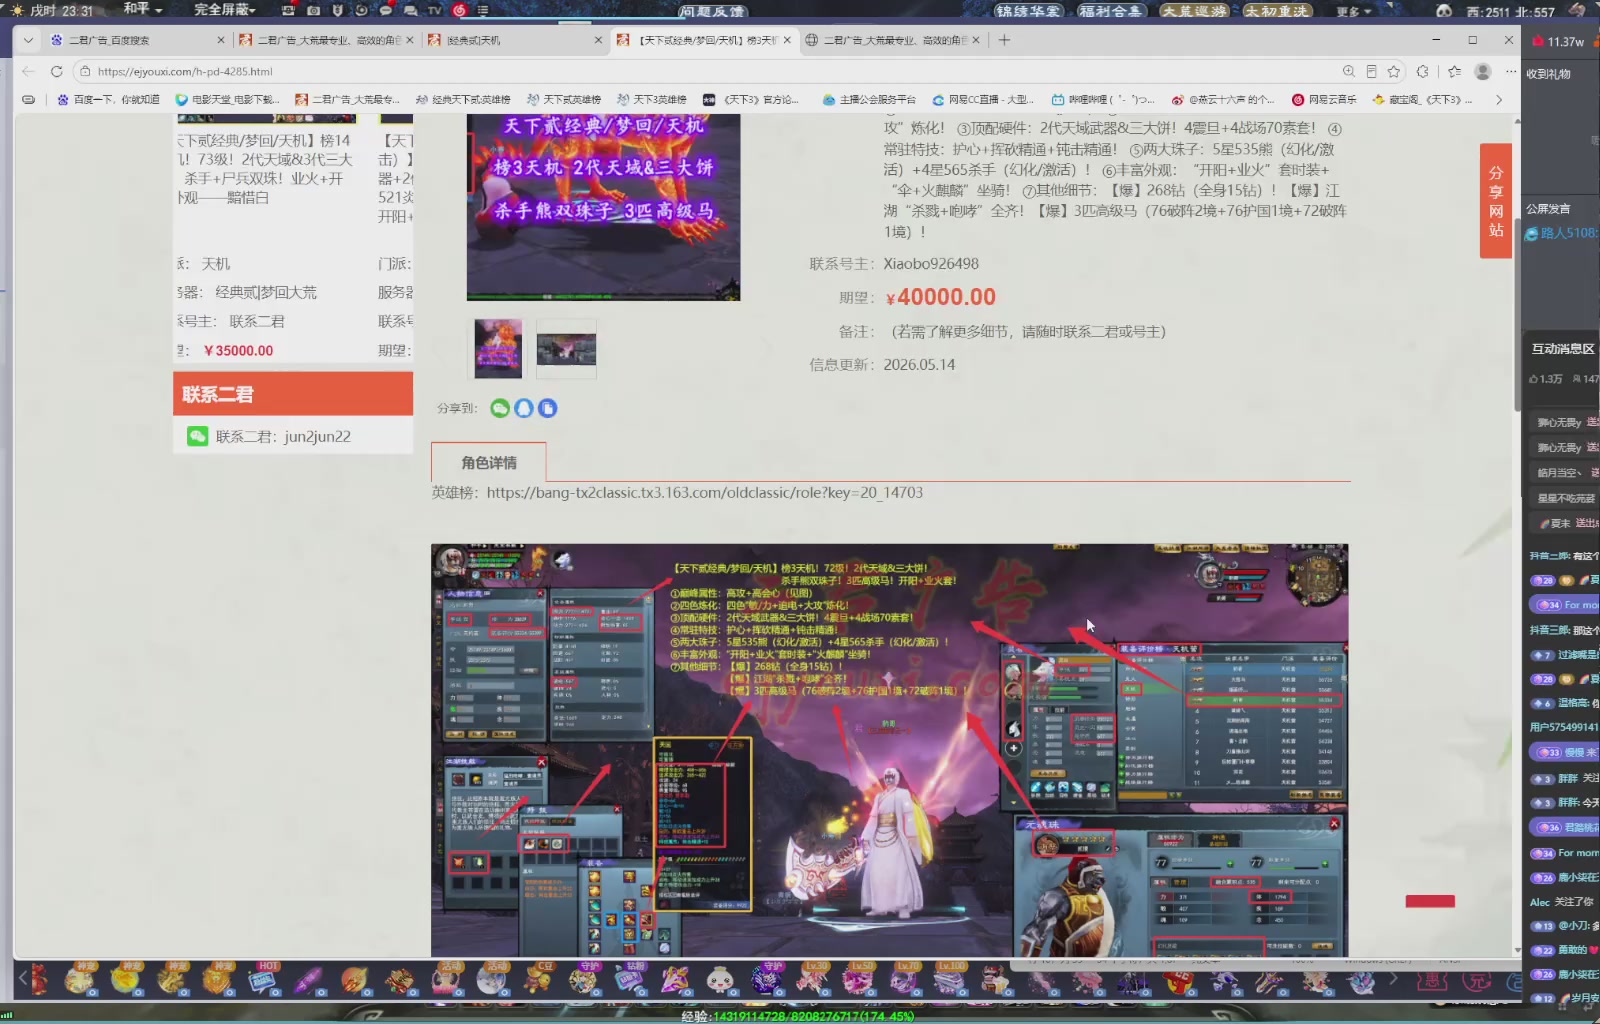Share listing via the third blue share icon
The height and width of the screenshot is (1024, 1600).
[x=547, y=408]
